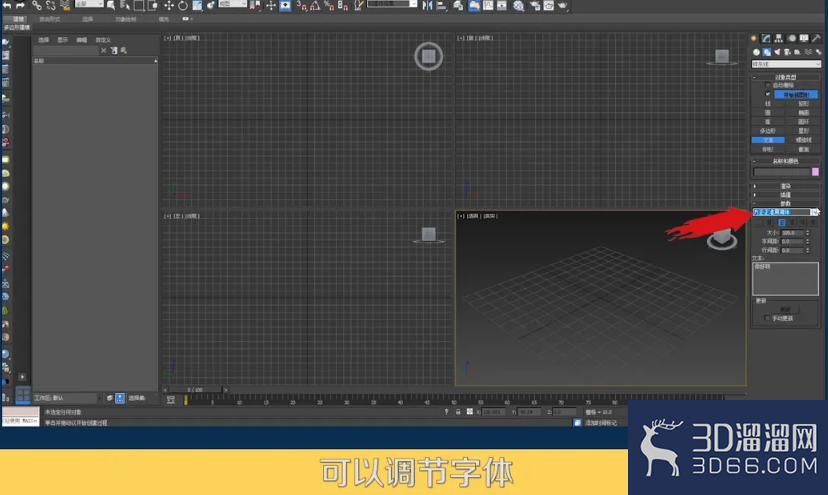Select the Lights category icon

tap(777, 52)
